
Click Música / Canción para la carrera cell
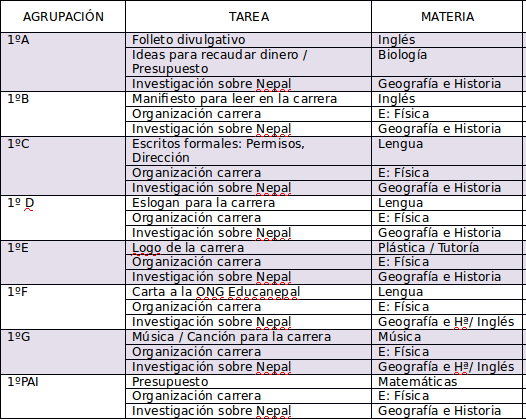pos(249,337)
